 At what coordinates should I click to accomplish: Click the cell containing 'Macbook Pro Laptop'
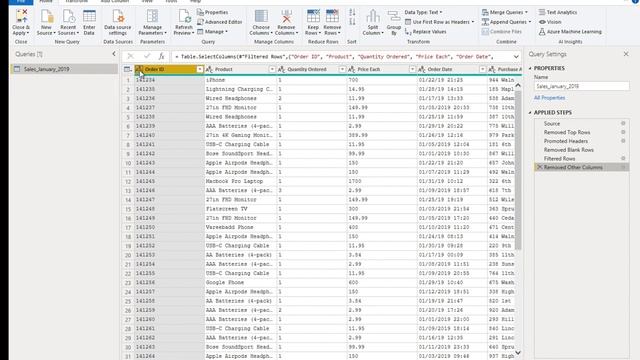[240, 181]
